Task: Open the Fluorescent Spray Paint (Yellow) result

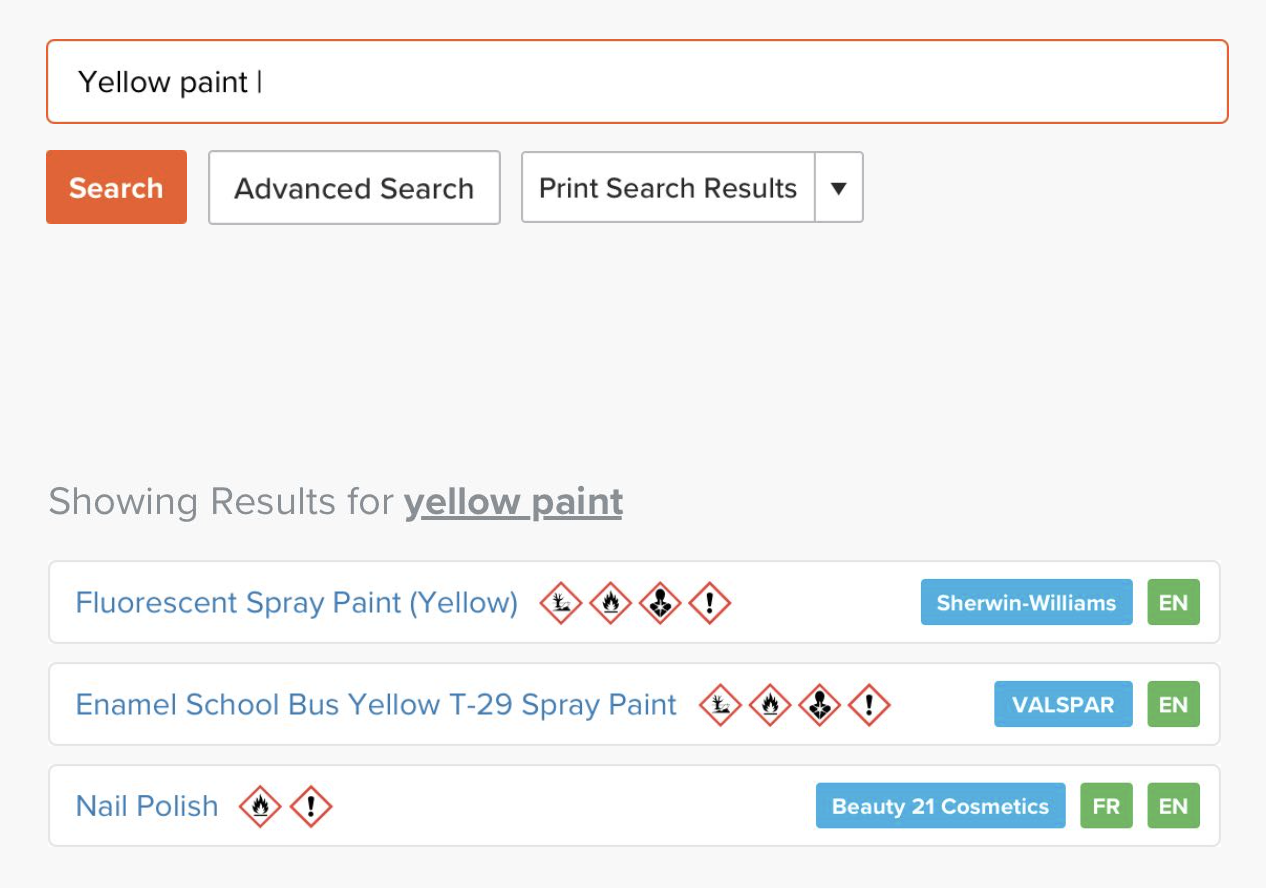Action: click(x=297, y=602)
